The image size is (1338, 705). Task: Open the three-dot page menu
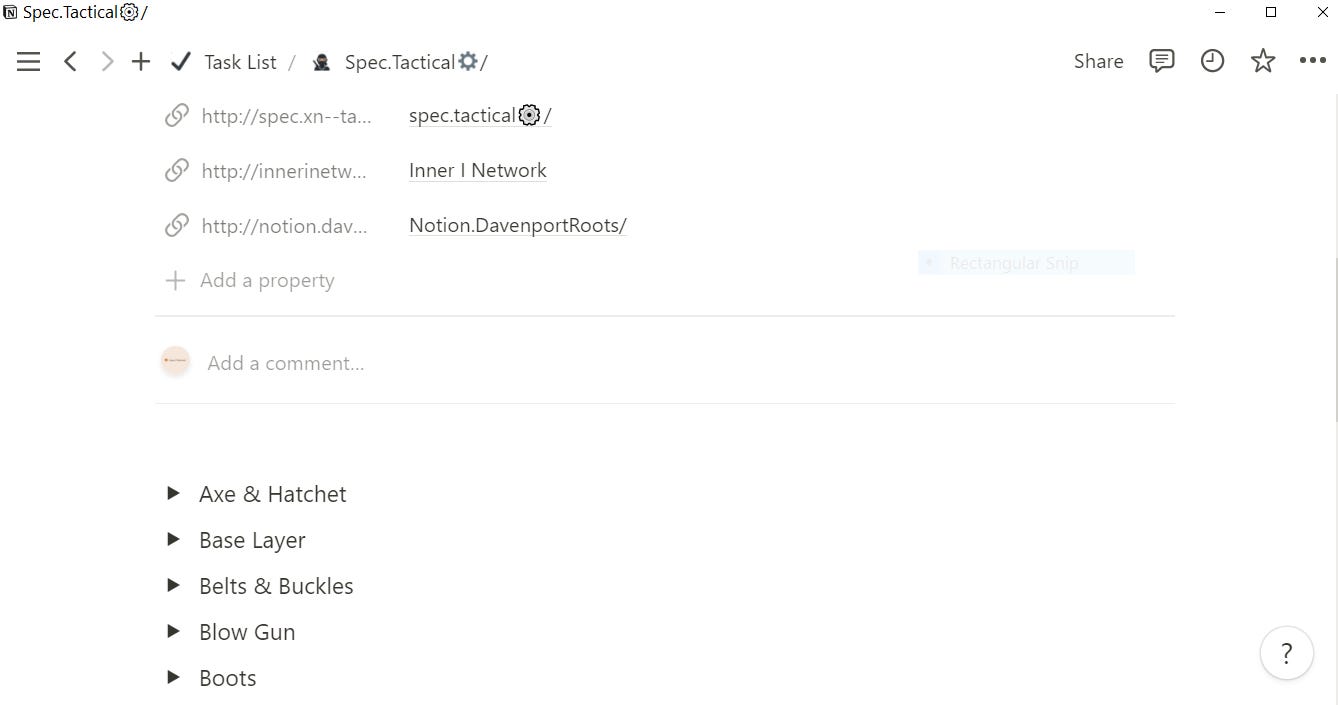1312,61
